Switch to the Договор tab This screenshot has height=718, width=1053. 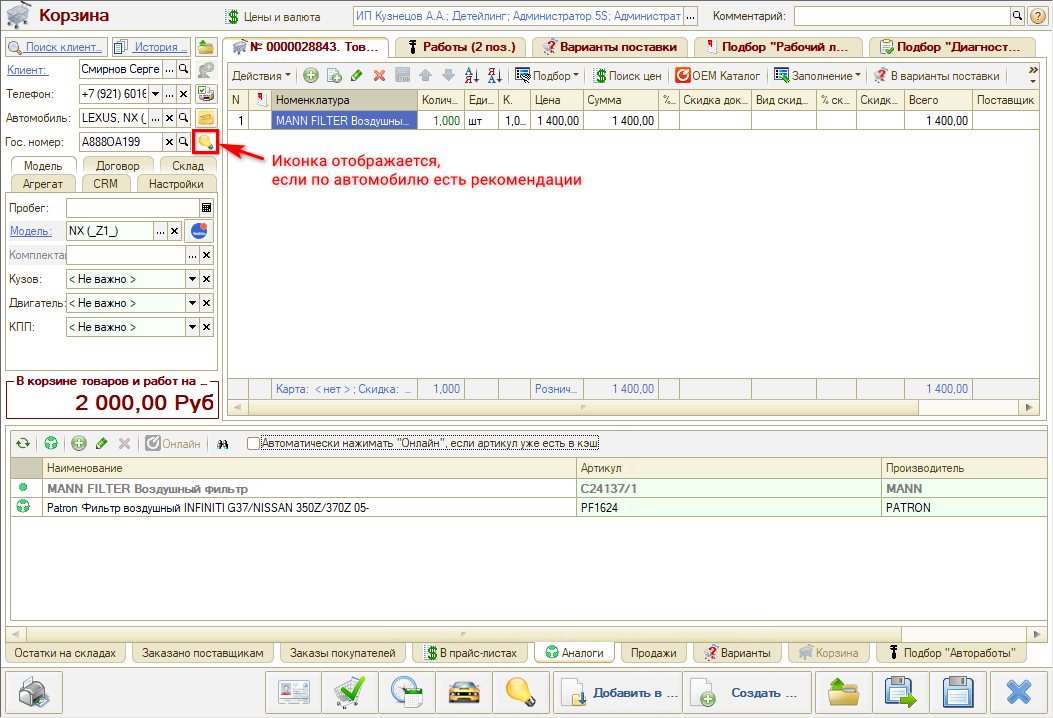(x=118, y=166)
